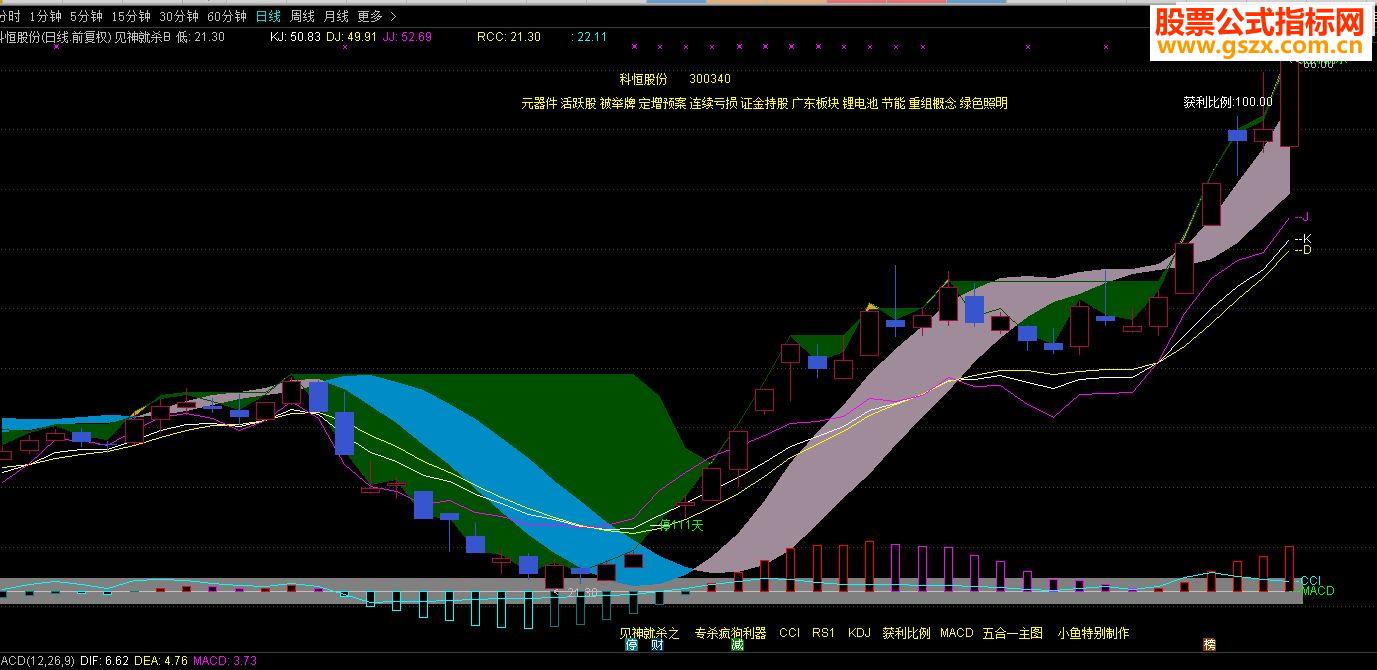Click the 停 event marker icon
Viewport: 1377px width, 670px height.
pos(631,645)
